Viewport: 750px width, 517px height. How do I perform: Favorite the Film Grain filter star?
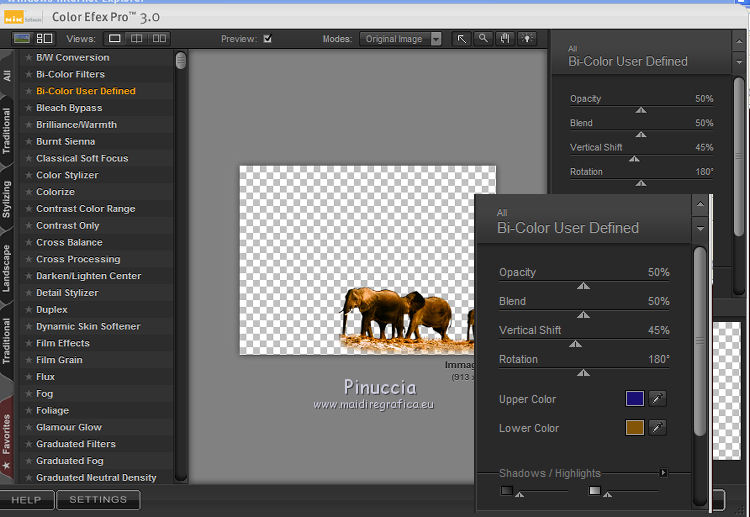pos(29,360)
